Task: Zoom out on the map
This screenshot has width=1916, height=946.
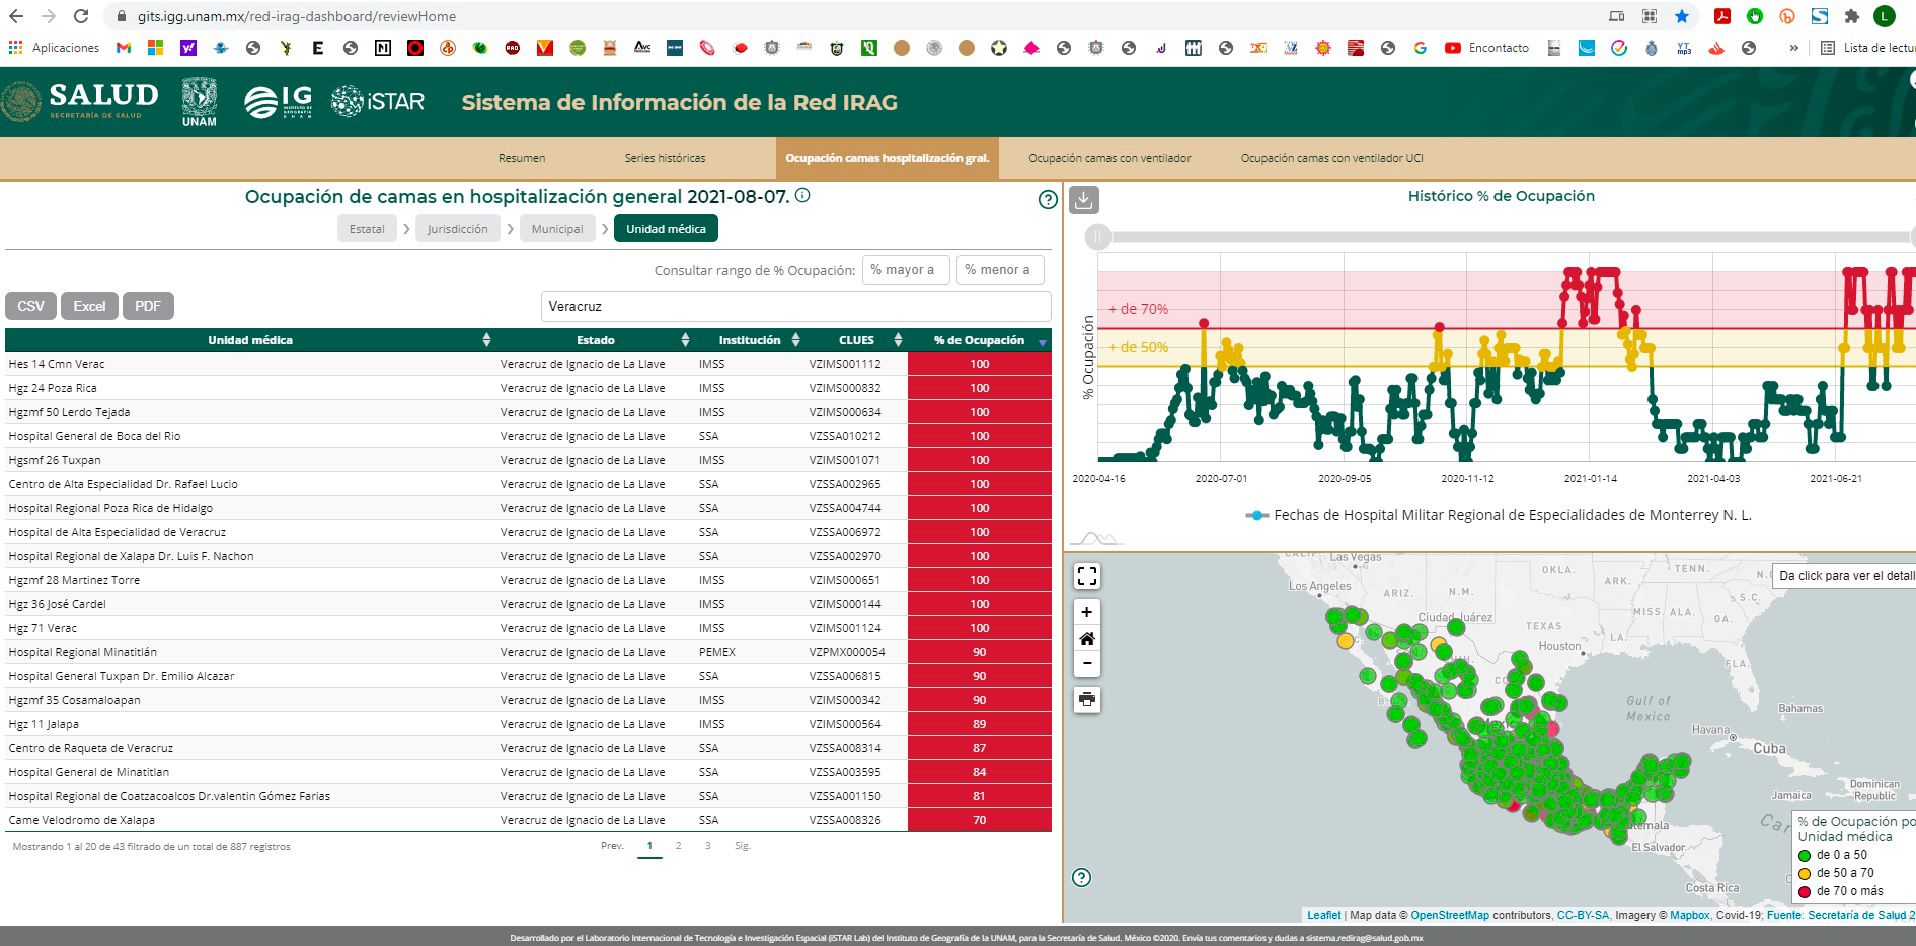Action: pos(1087,663)
